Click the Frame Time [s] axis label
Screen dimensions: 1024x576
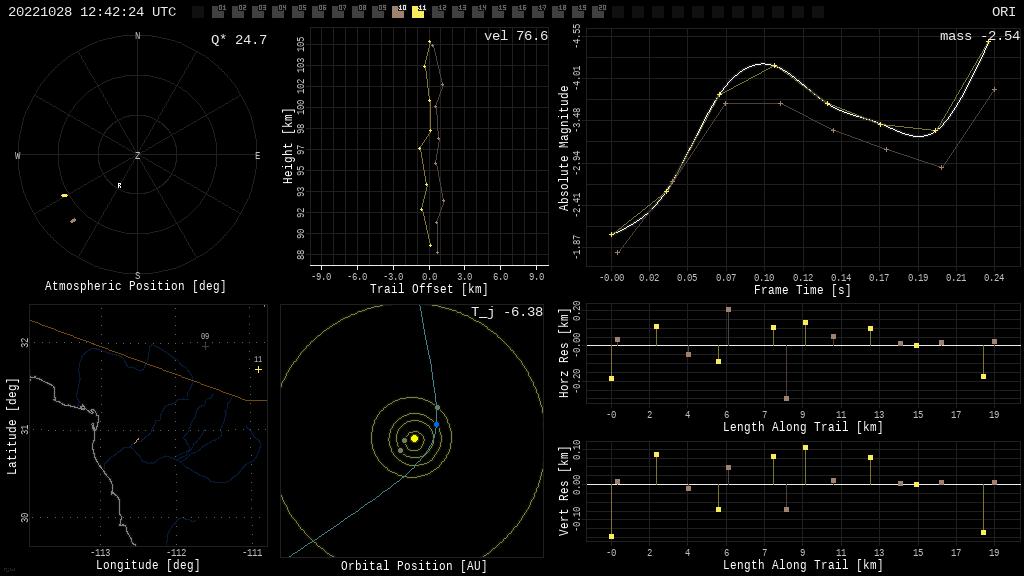803,290
